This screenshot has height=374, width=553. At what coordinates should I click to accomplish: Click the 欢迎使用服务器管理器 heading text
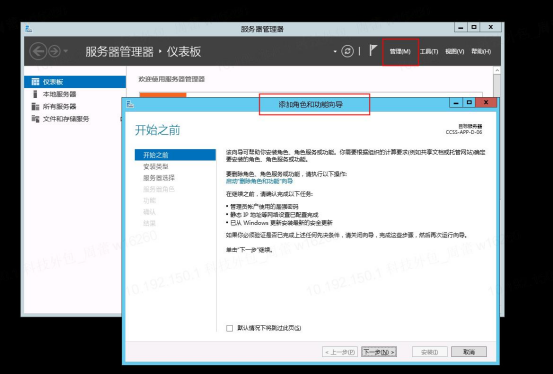coord(172,79)
